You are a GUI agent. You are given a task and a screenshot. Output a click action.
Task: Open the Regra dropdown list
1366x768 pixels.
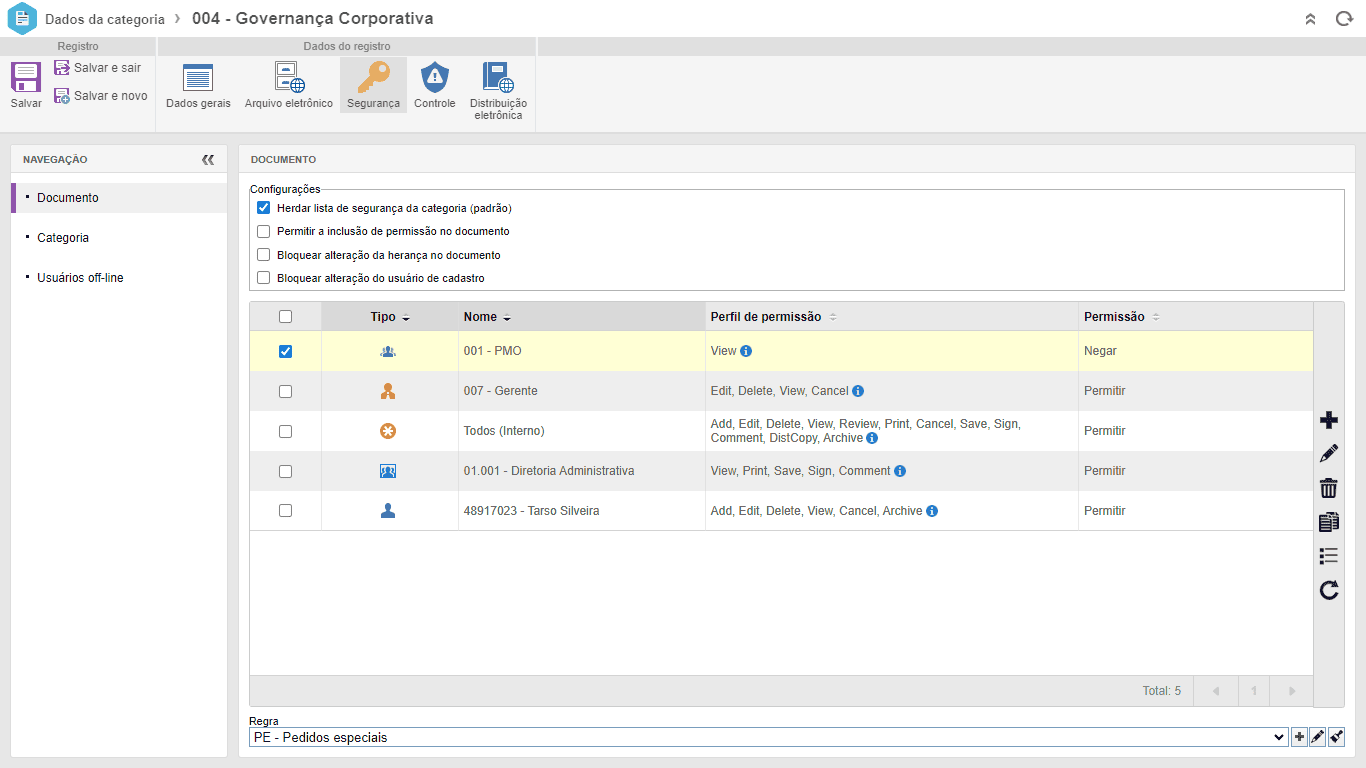point(767,737)
